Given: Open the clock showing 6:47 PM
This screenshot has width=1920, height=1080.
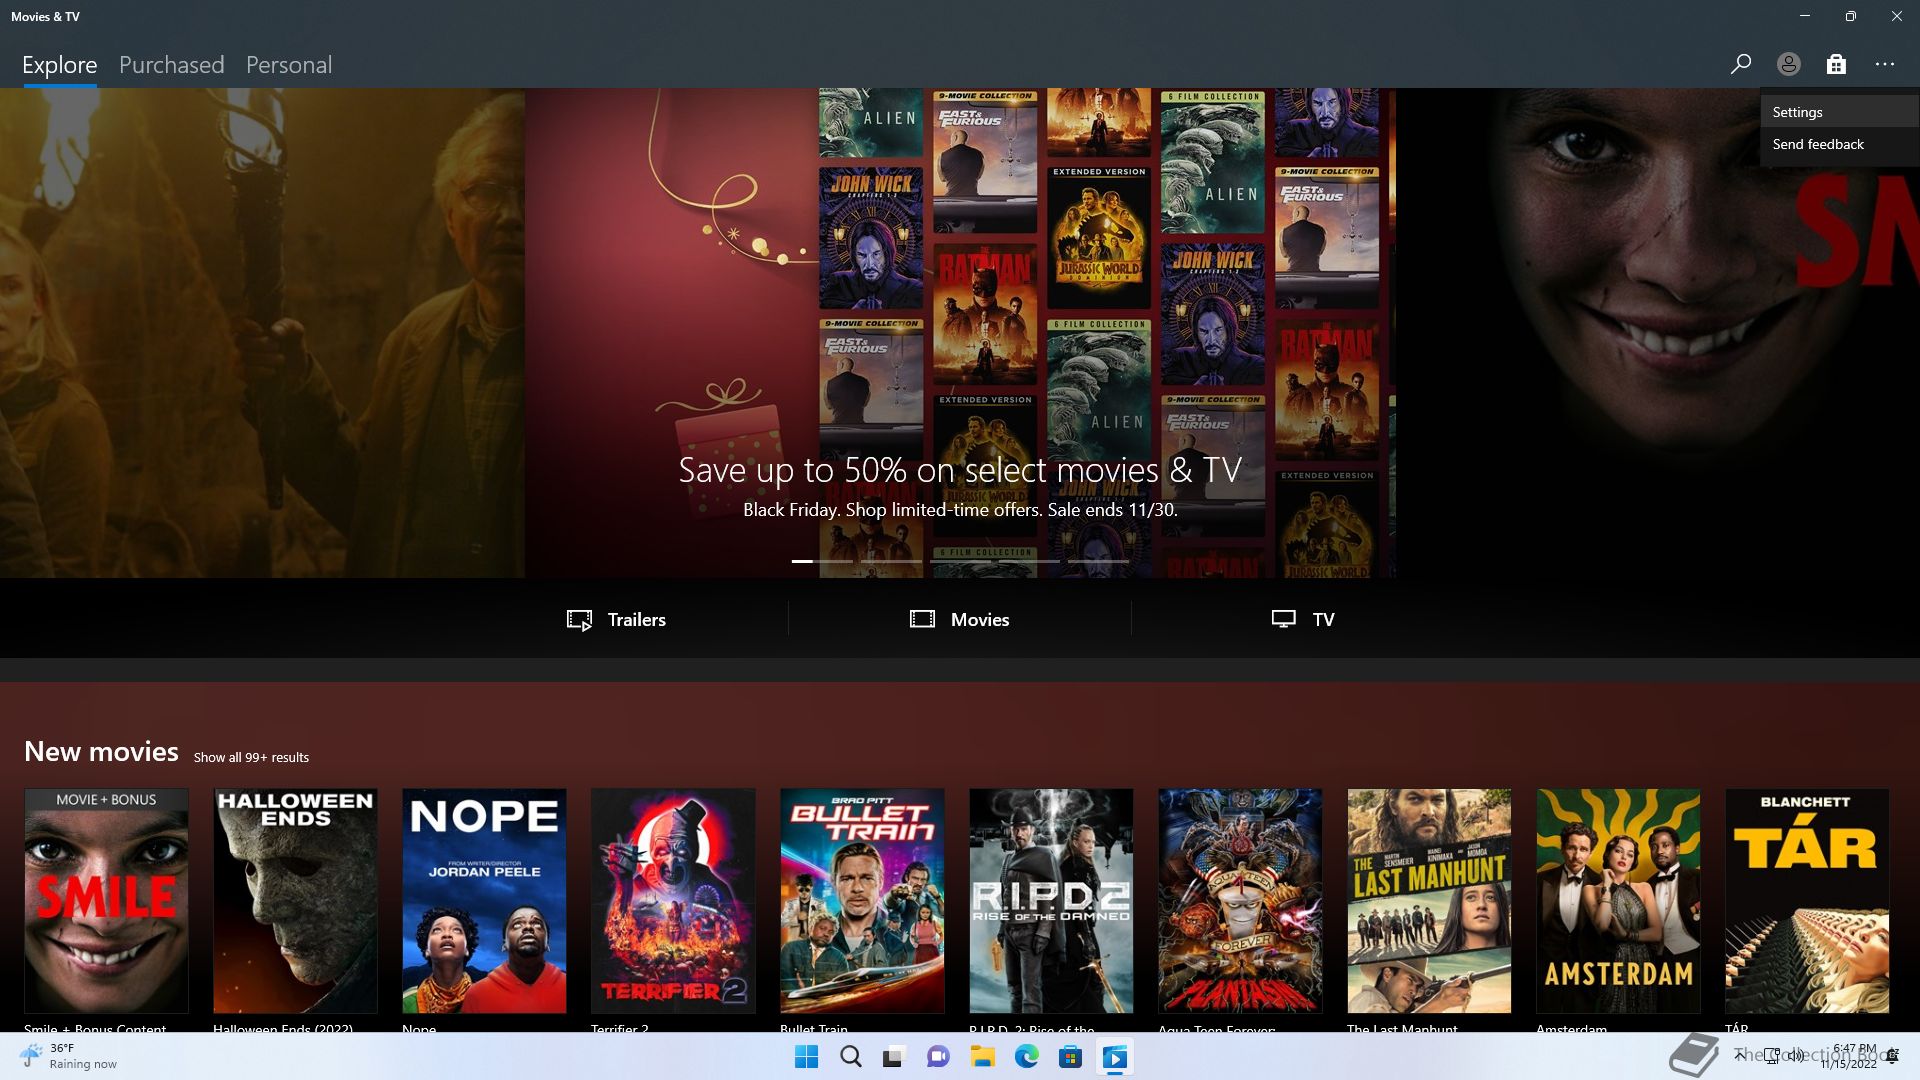Looking at the screenshot, I should [1849, 1056].
